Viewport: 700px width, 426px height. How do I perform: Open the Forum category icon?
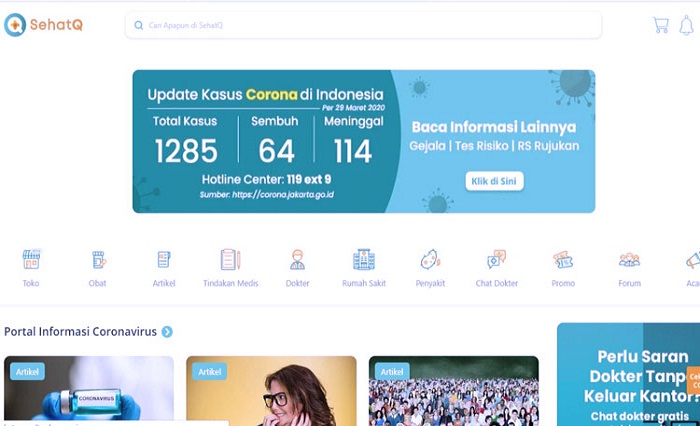pos(629,261)
